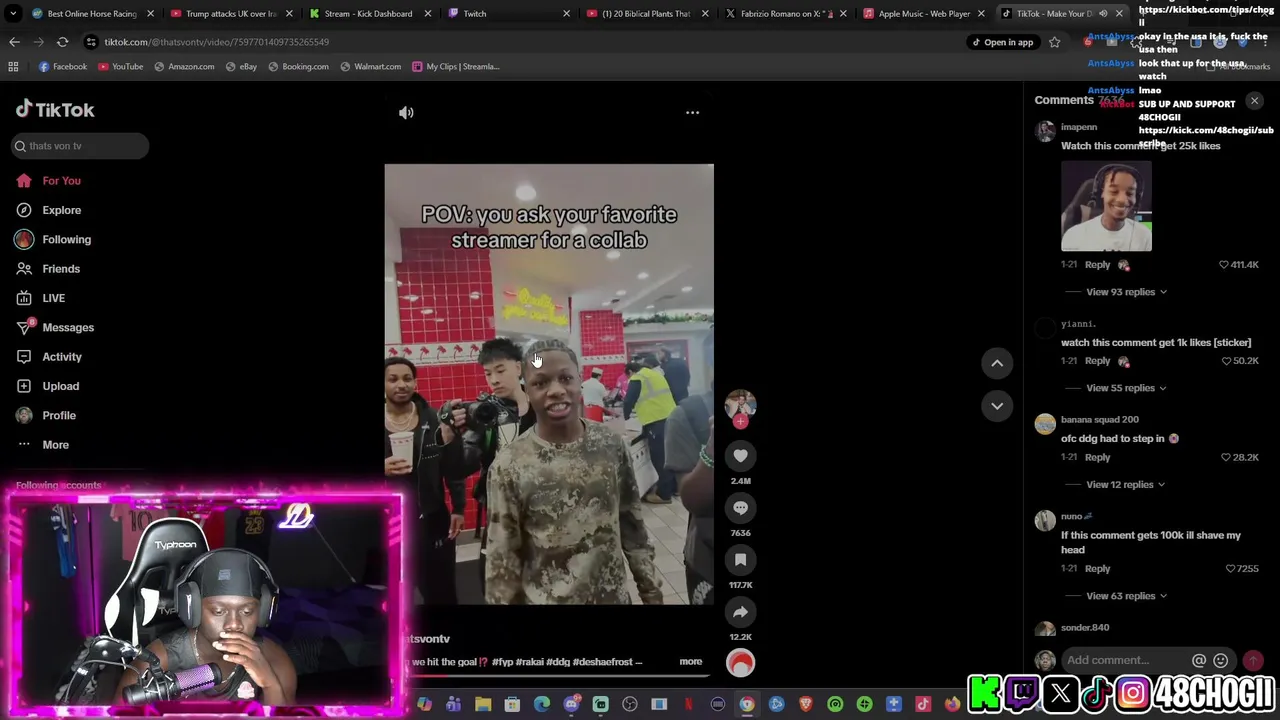Open Explore in sidebar
The image size is (1280, 720).
point(61,210)
